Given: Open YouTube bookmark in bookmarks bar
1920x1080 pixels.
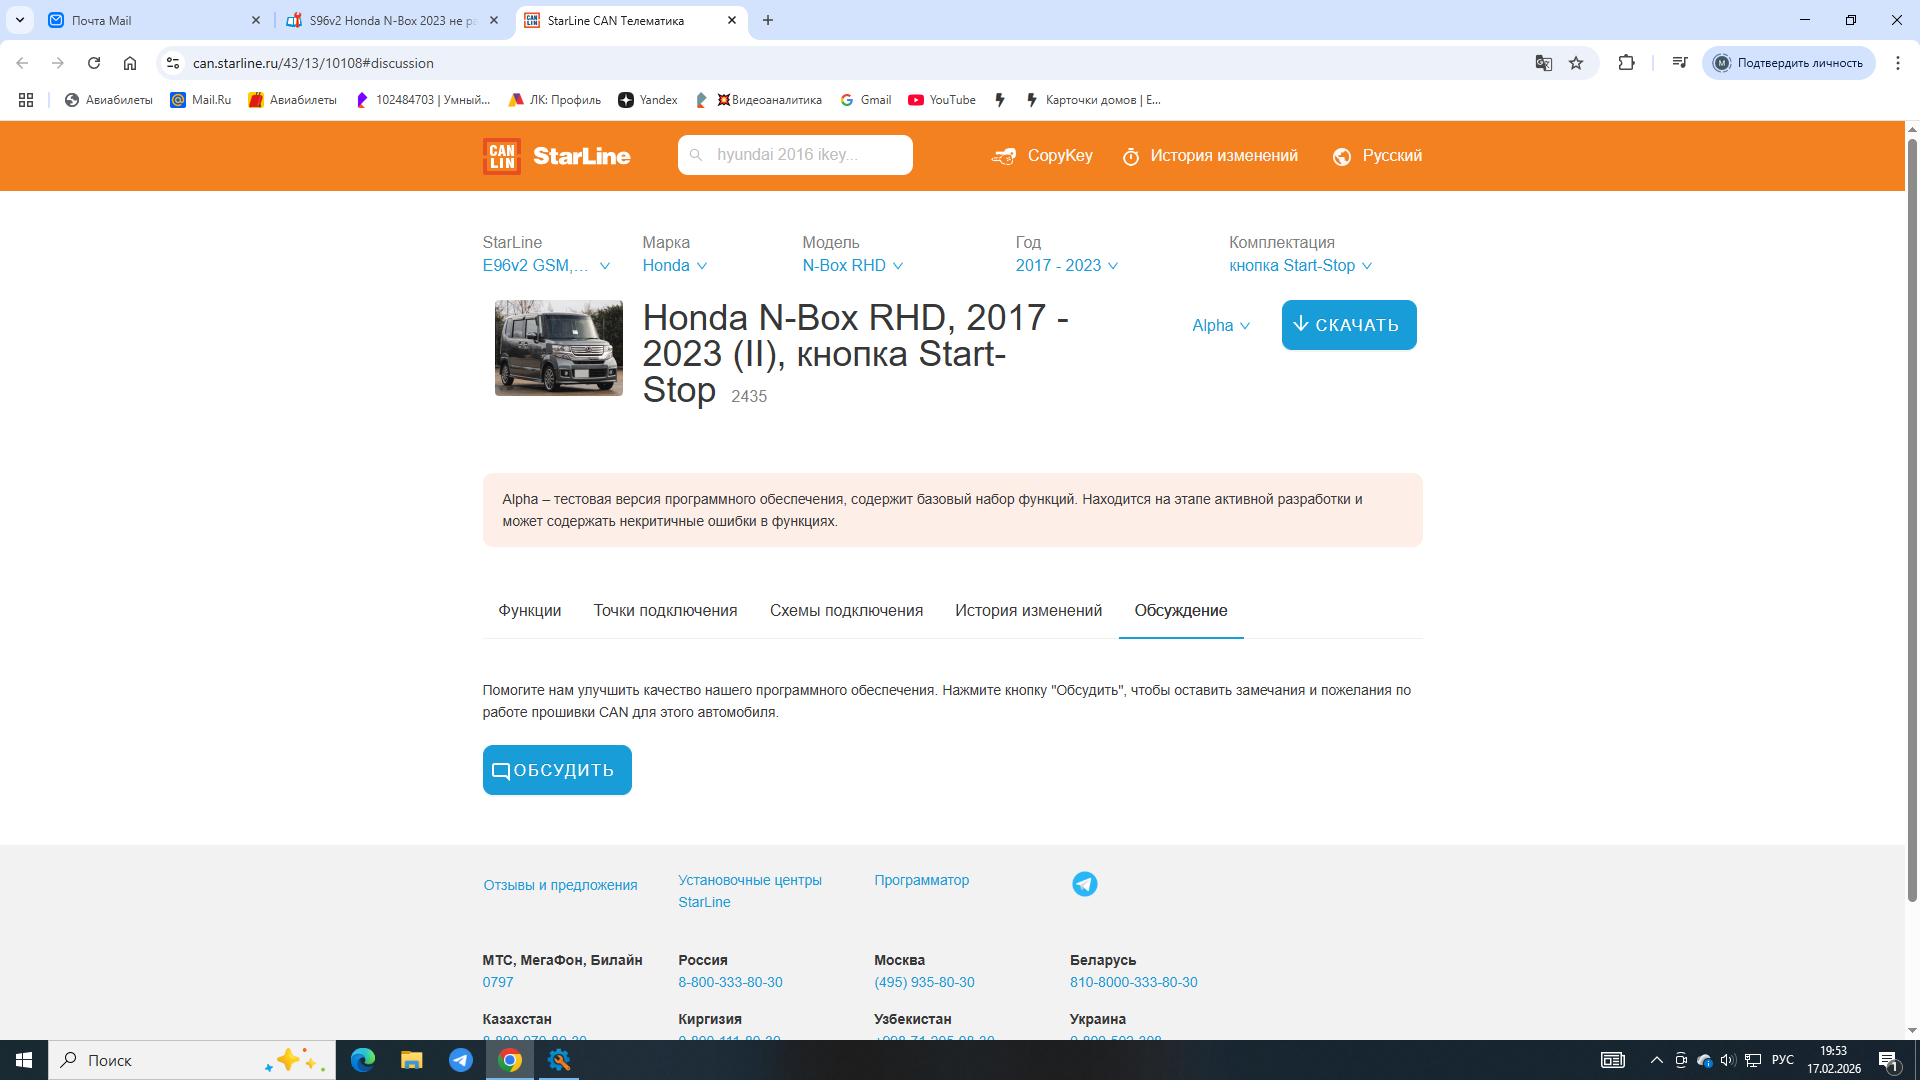Looking at the screenshot, I should tap(941, 100).
